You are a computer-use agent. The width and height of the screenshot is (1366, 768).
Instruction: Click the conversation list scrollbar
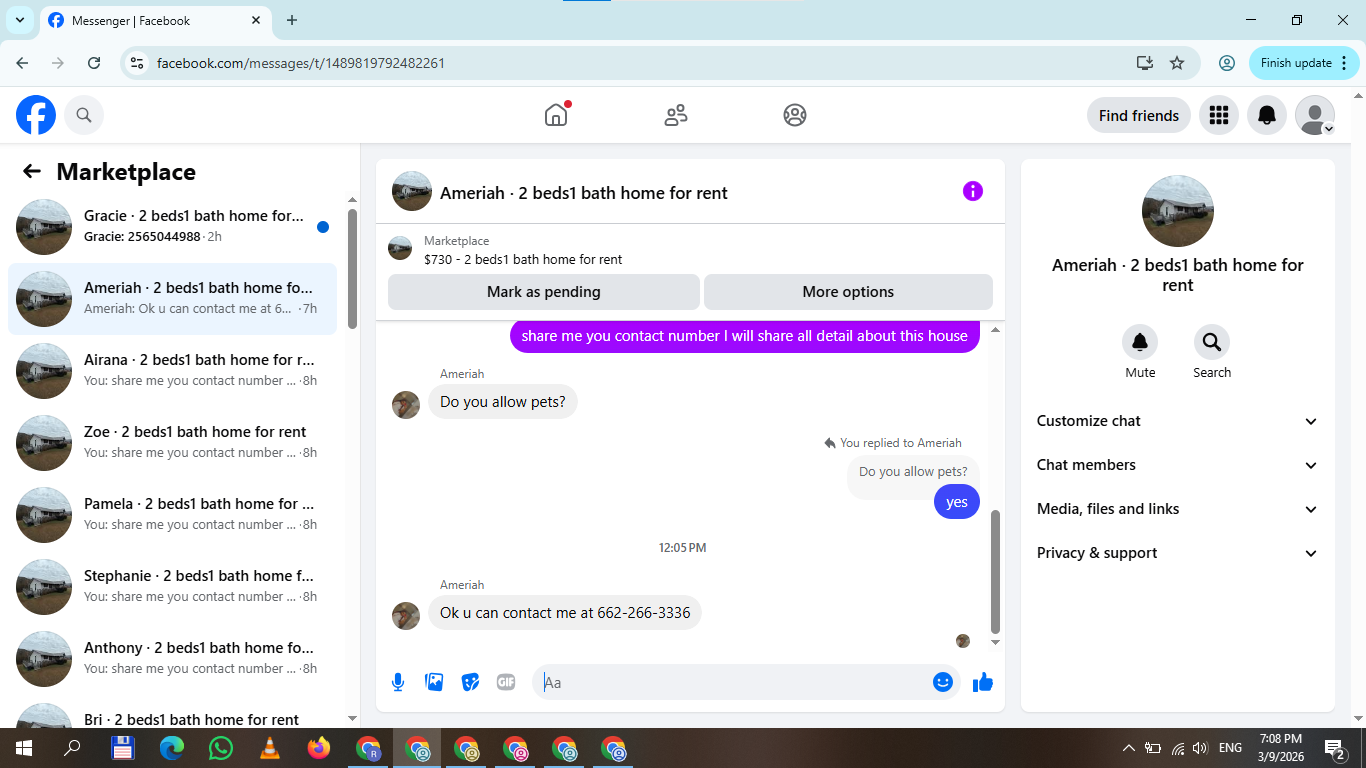352,268
